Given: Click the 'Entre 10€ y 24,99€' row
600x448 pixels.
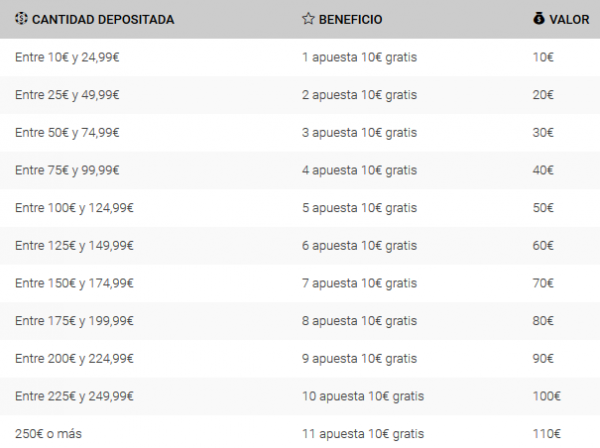Looking at the screenshot, I should (300, 57).
